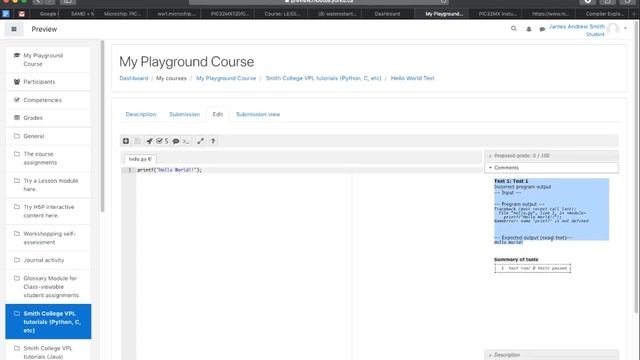Click the Test 1 comment result text

tap(511, 181)
